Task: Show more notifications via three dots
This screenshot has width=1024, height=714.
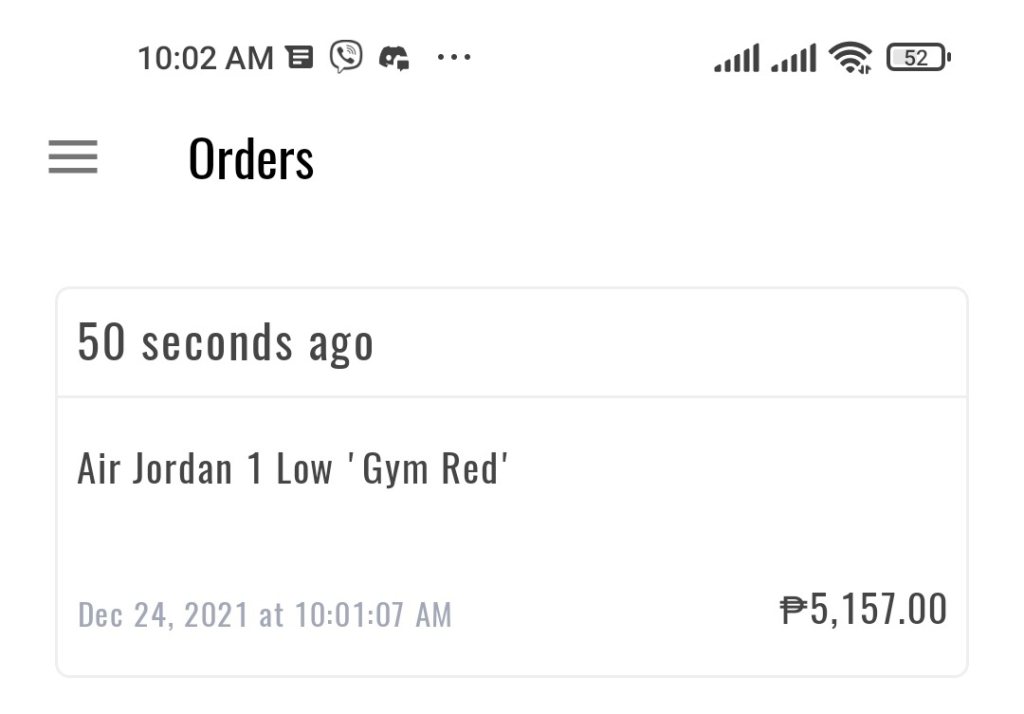Action: click(453, 58)
